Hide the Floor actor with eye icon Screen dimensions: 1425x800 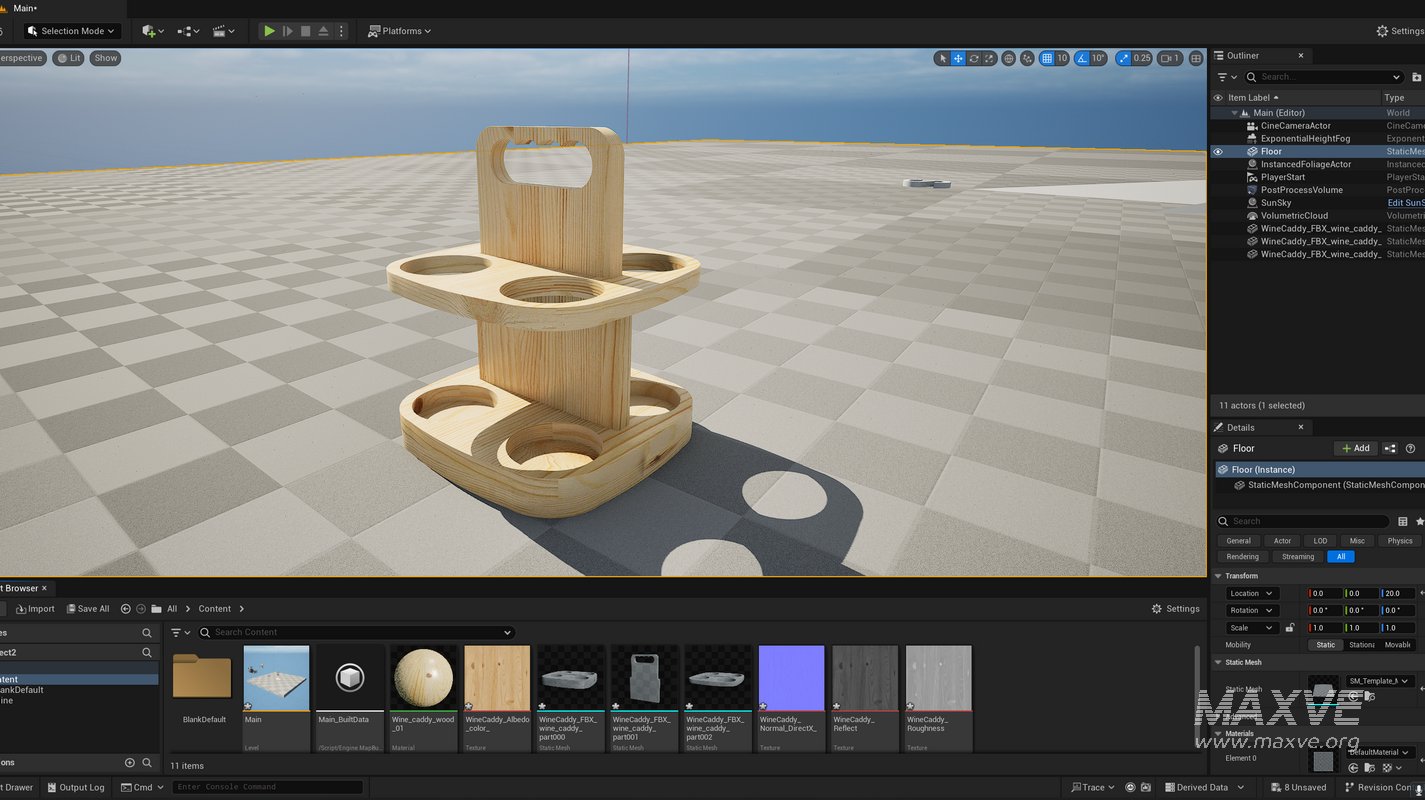1218,152
